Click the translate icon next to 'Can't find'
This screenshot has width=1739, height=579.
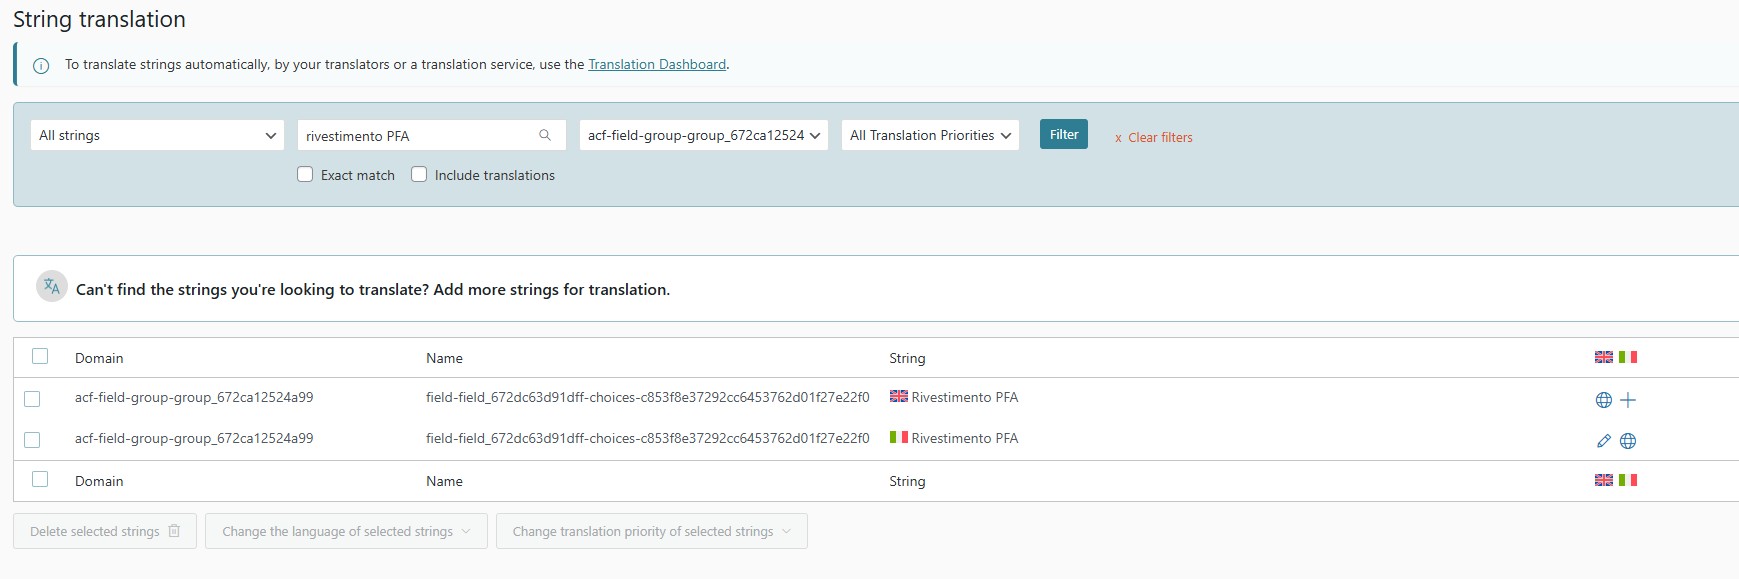52,287
